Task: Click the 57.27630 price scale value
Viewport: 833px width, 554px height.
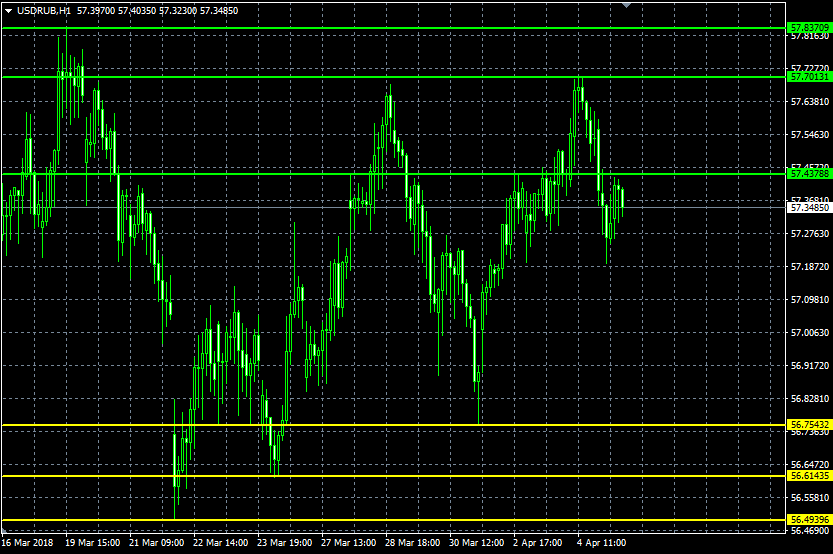Action: (x=810, y=233)
